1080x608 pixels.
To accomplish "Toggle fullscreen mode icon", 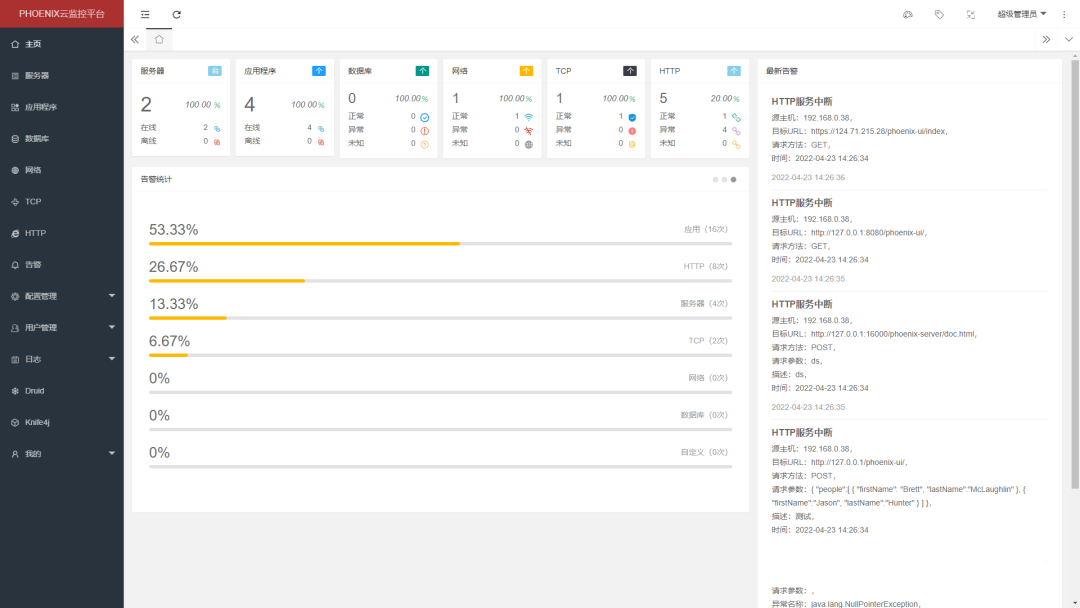I will coord(970,15).
